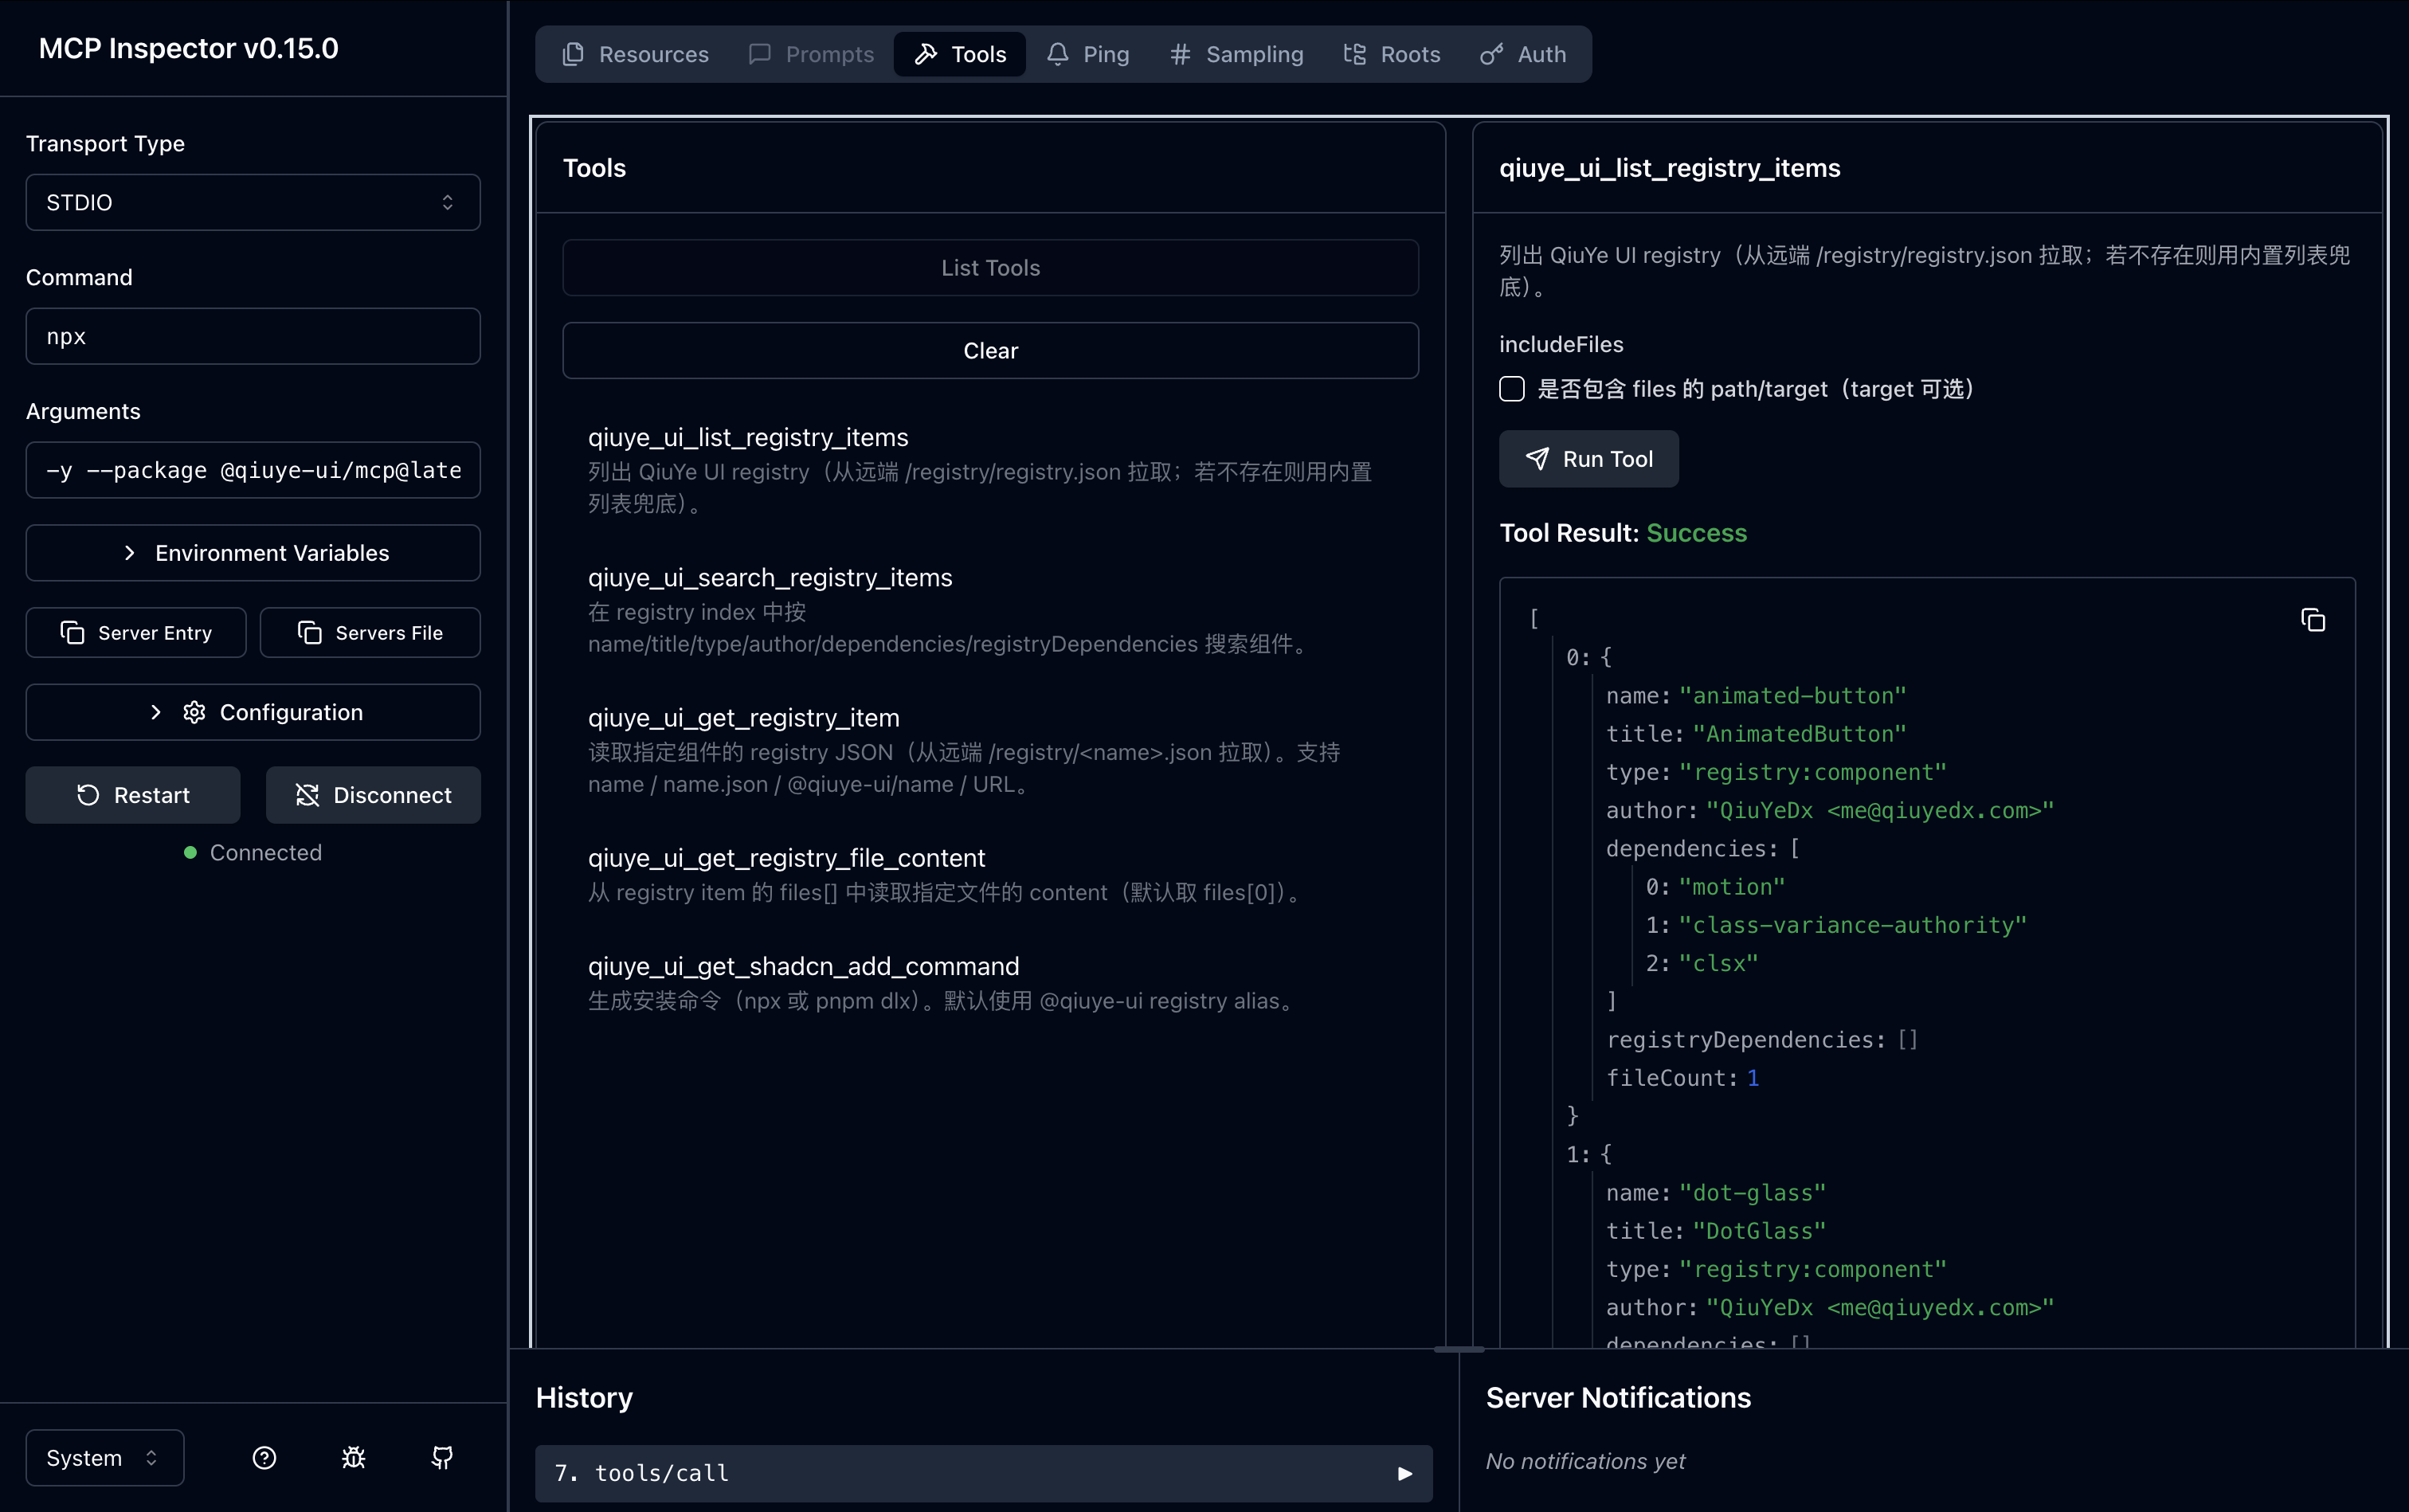The image size is (2409, 1512).
Task: Expand the Environment Variables section
Action: 253,553
